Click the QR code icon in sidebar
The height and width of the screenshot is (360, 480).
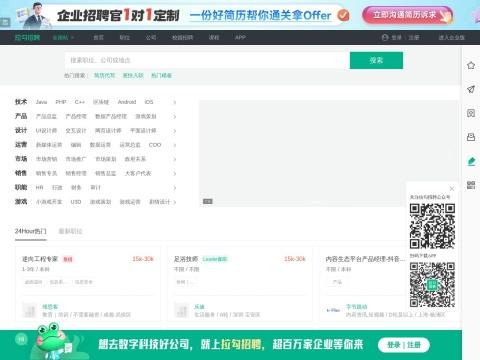point(471,185)
